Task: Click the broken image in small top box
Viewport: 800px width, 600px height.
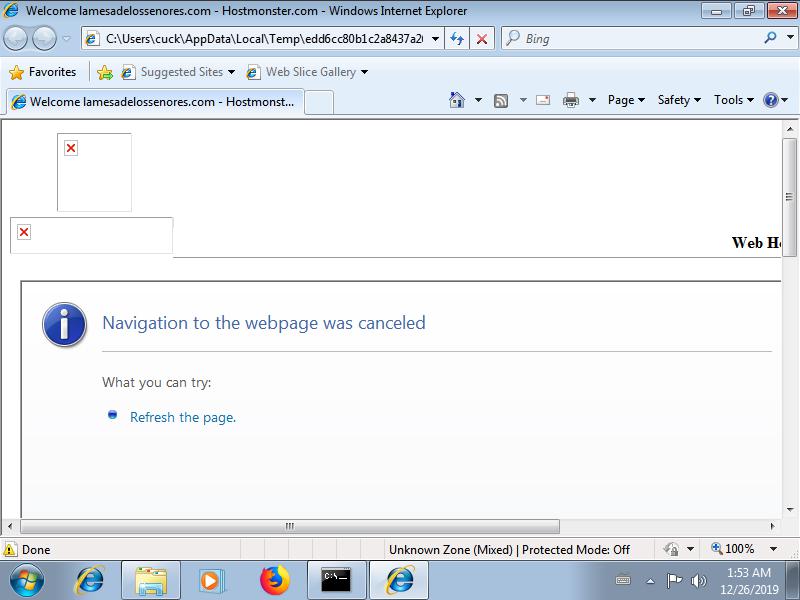Action: point(71,148)
